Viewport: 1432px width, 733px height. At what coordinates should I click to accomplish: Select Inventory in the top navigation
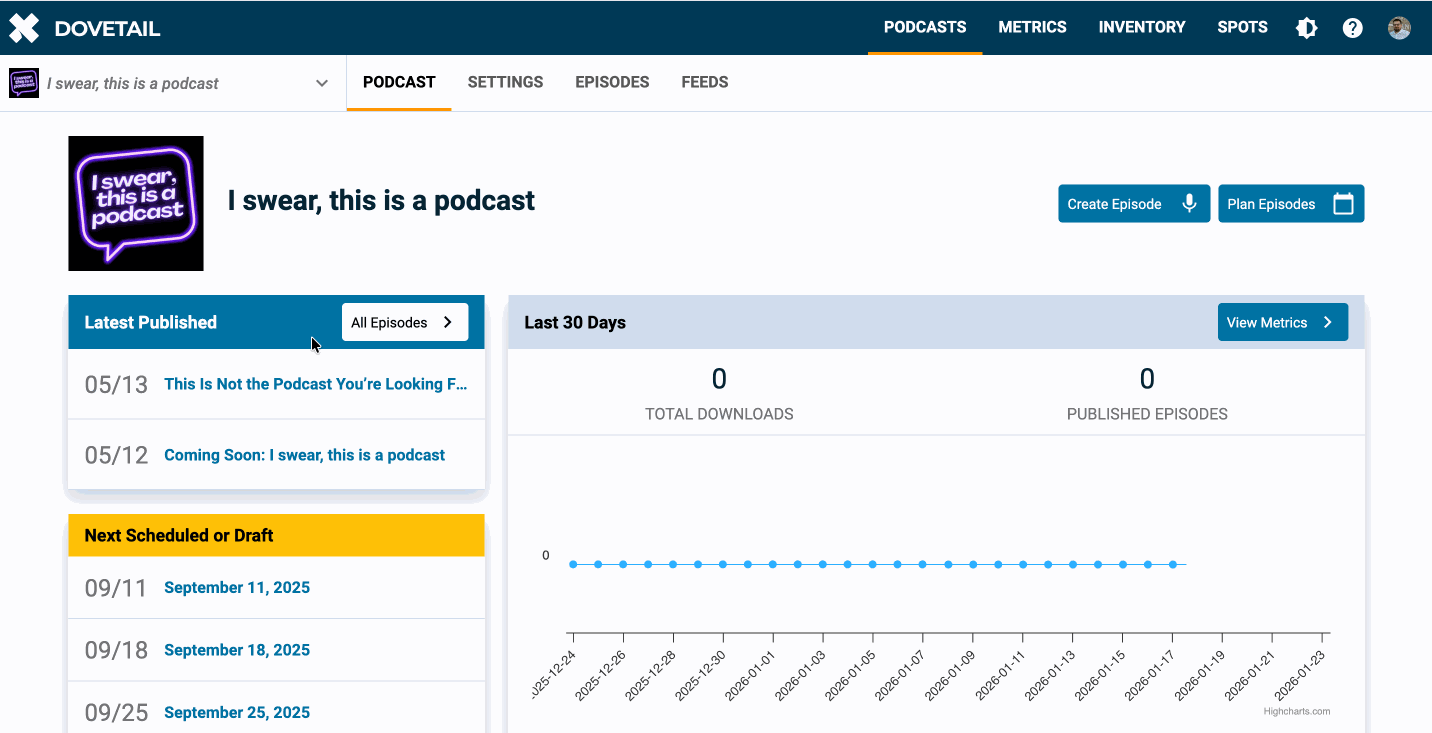1141,27
